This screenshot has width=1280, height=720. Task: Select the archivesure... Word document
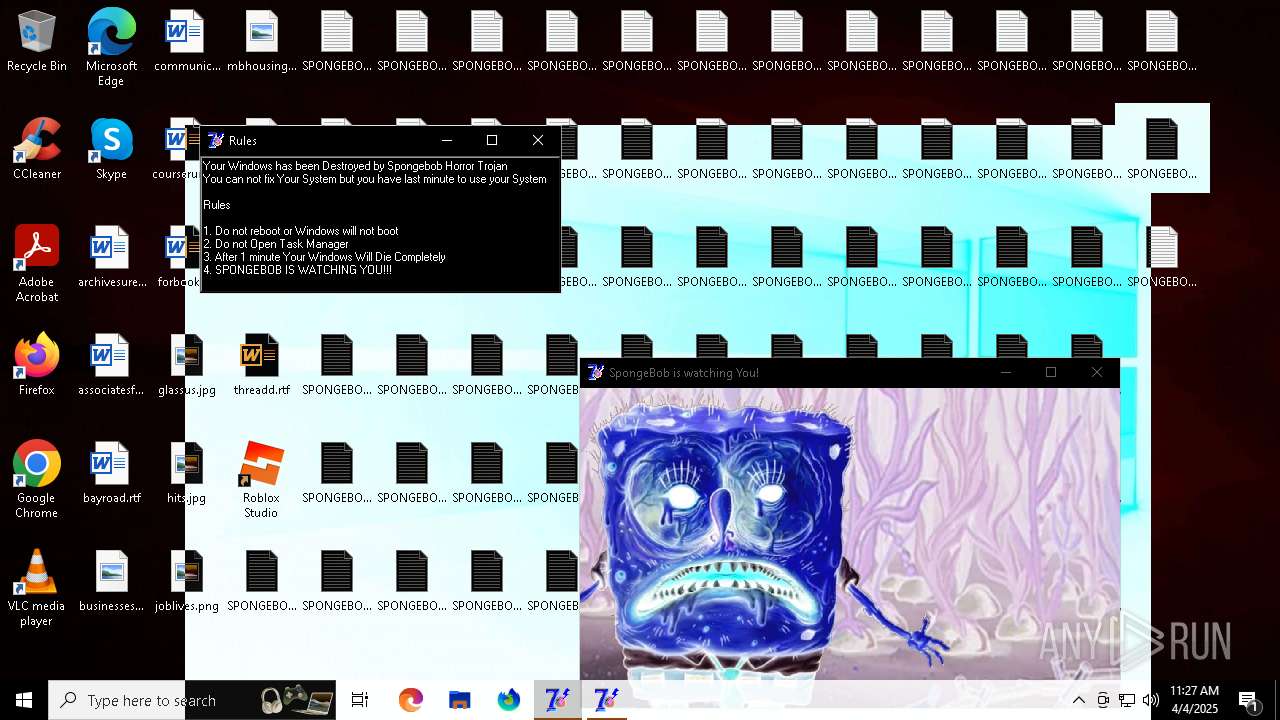pyautogui.click(x=111, y=258)
